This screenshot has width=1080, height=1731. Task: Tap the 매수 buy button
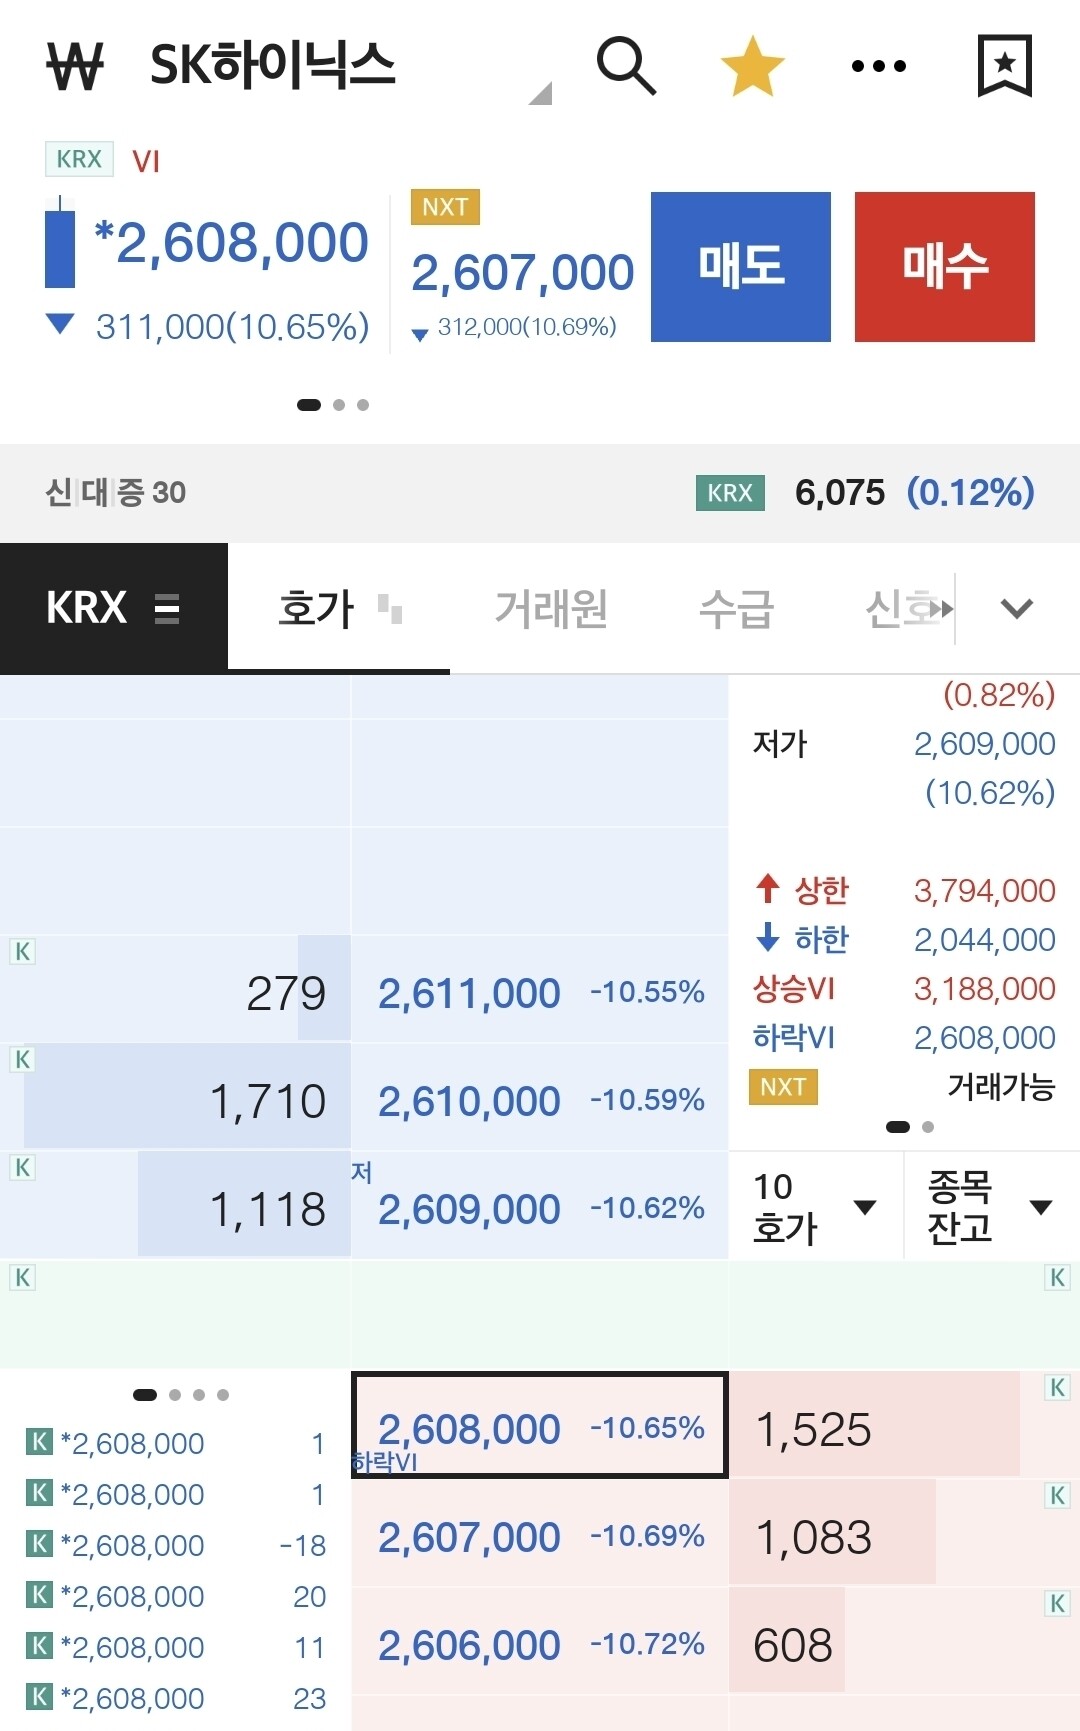tap(945, 267)
